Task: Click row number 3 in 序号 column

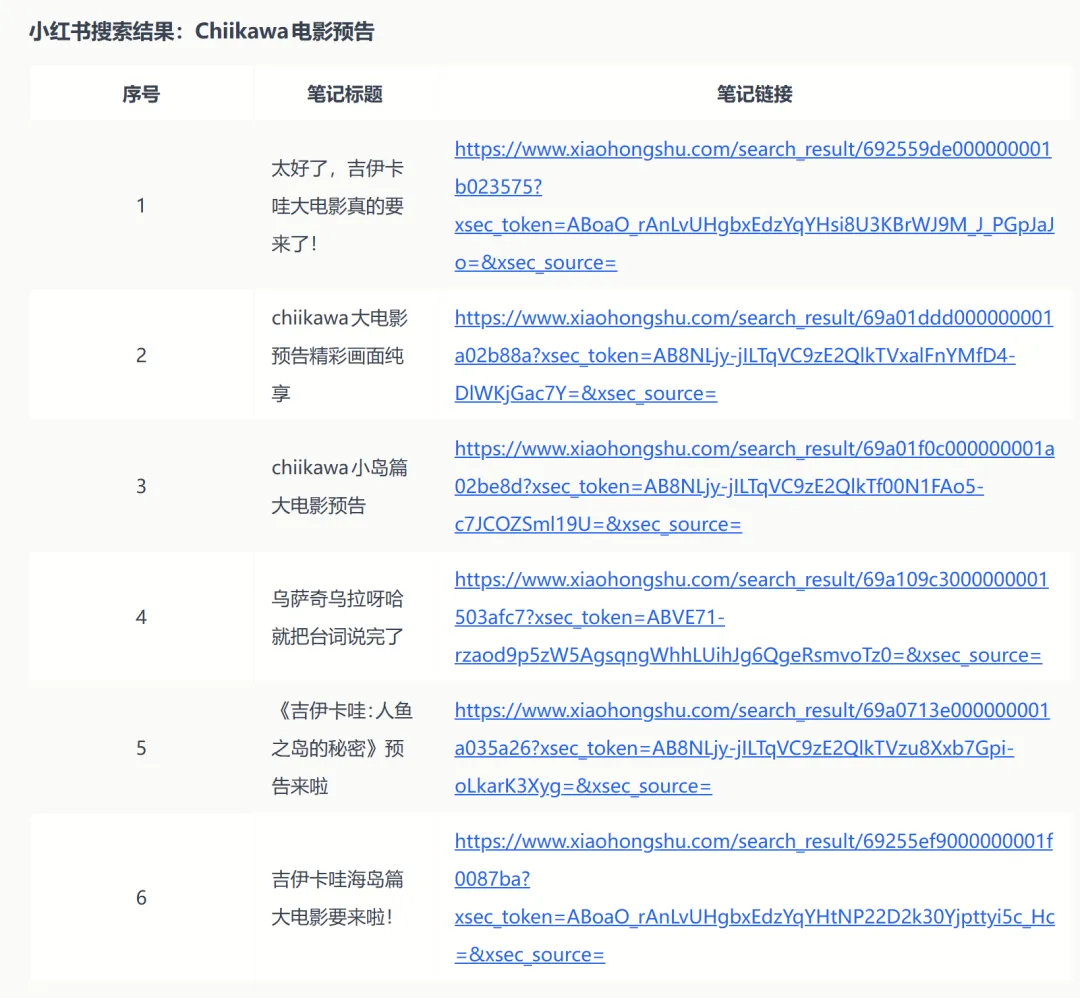Action: pos(141,486)
